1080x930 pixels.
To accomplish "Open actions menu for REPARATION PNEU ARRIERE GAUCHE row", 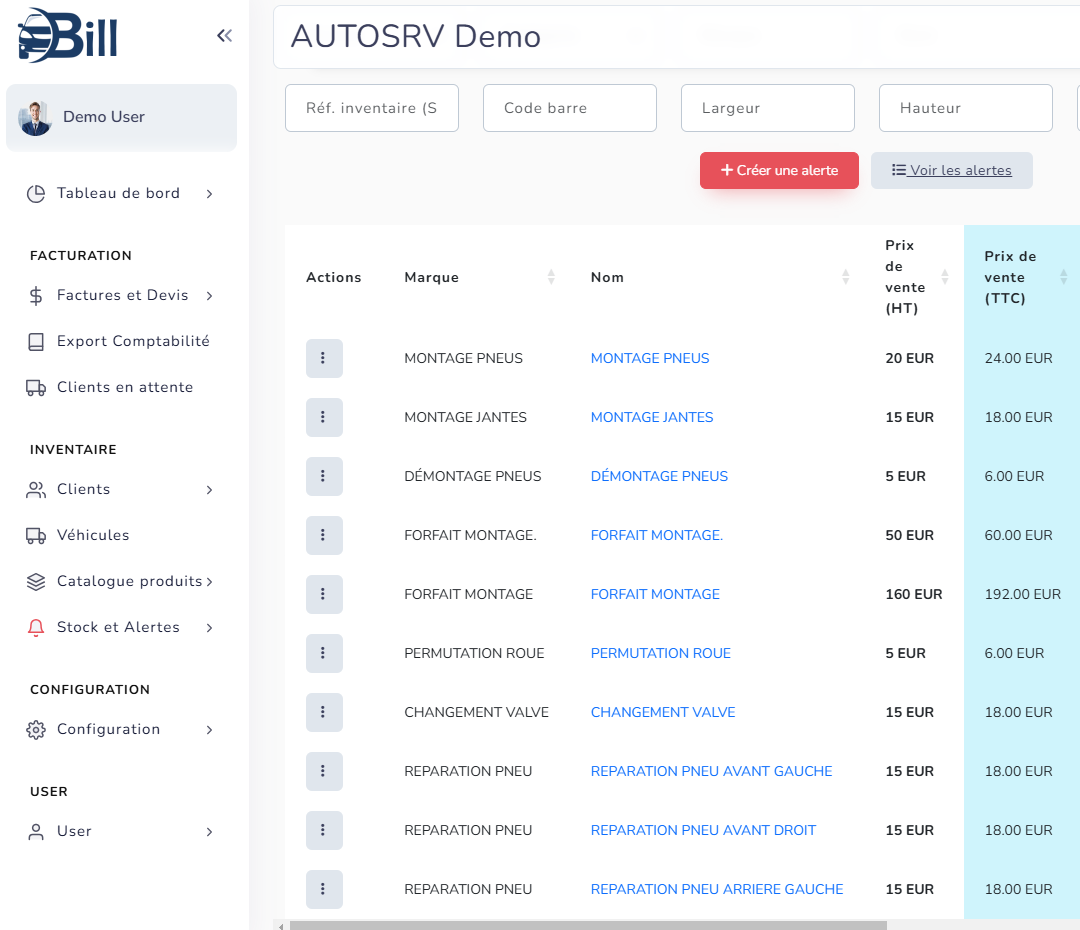I will [324, 889].
